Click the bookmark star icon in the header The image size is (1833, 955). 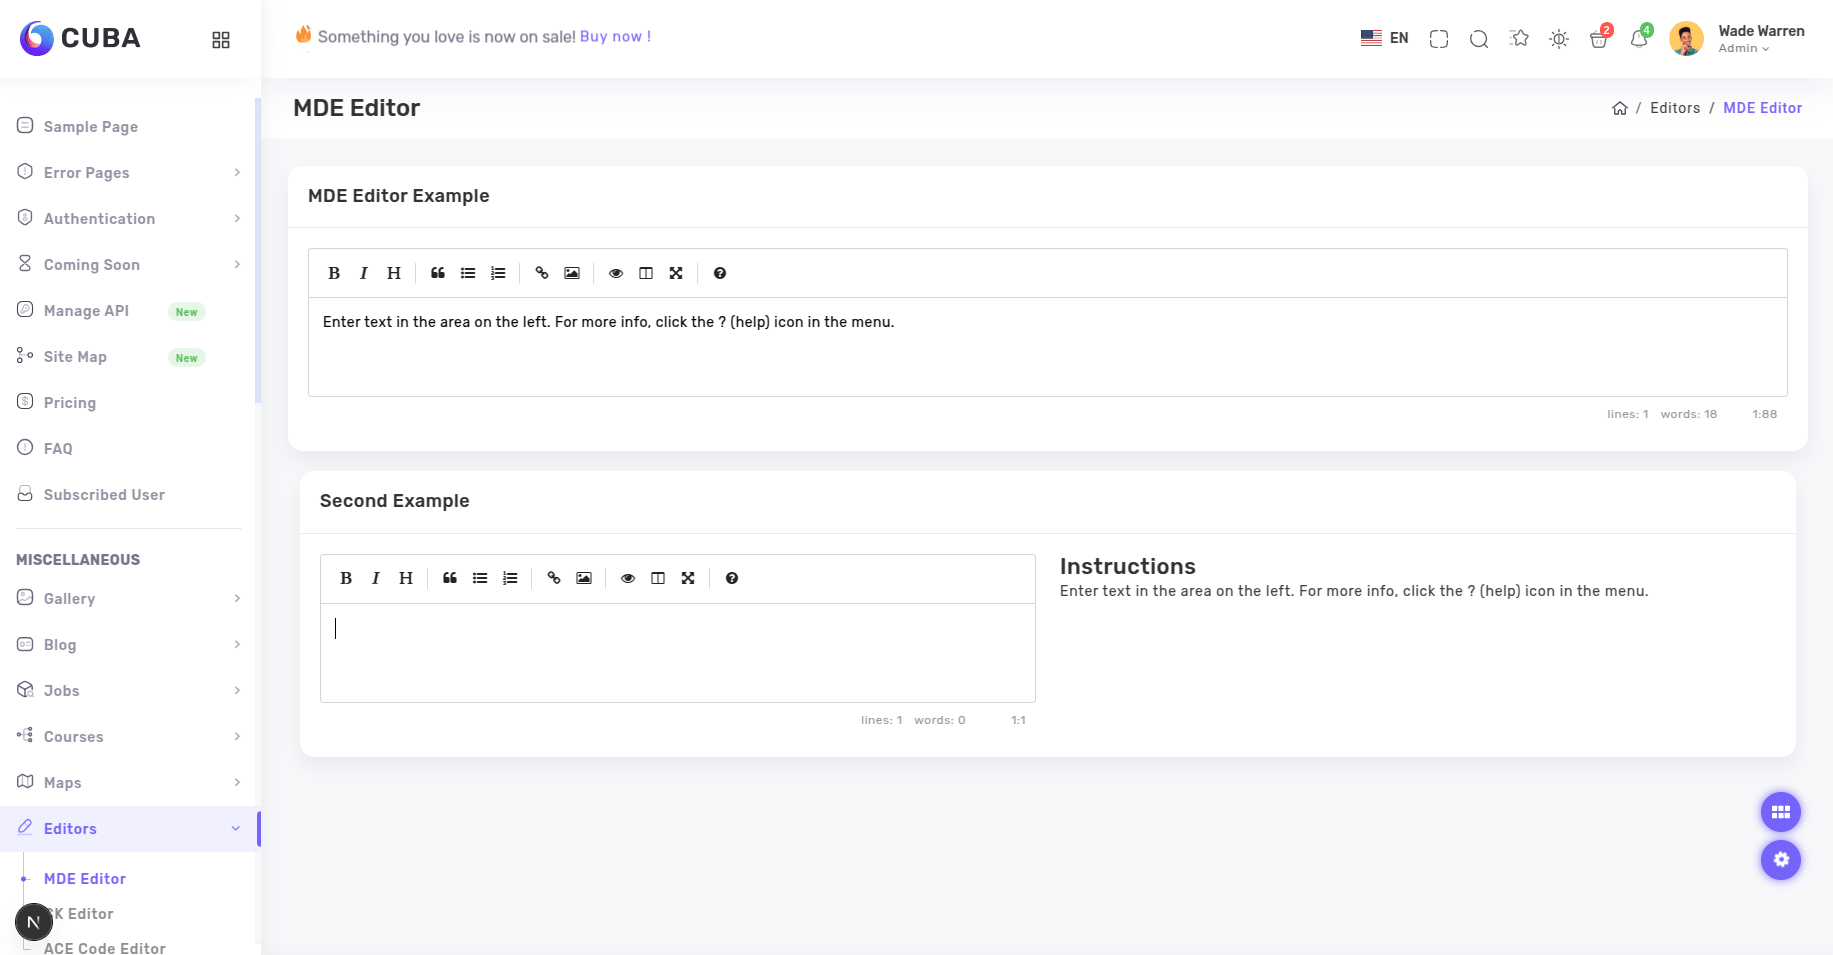click(x=1519, y=39)
